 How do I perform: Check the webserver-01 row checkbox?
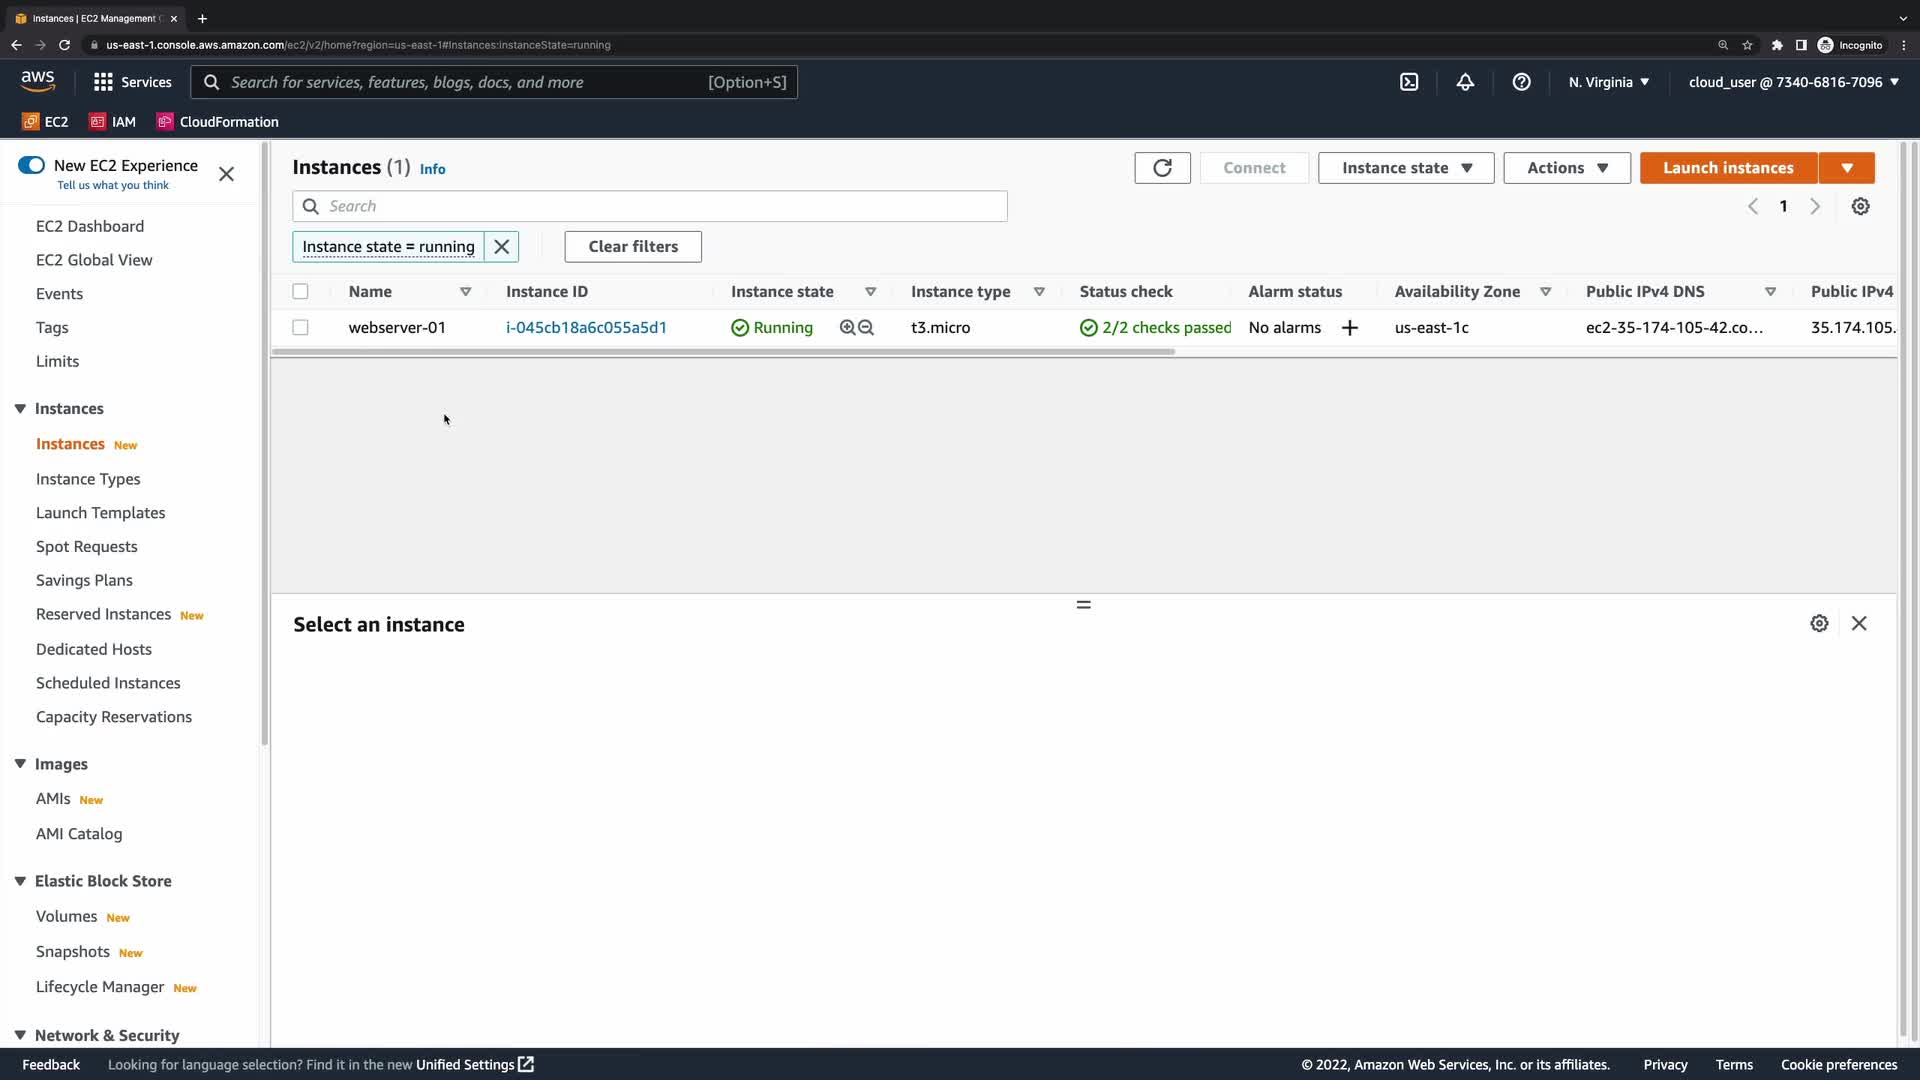(300, 328)
